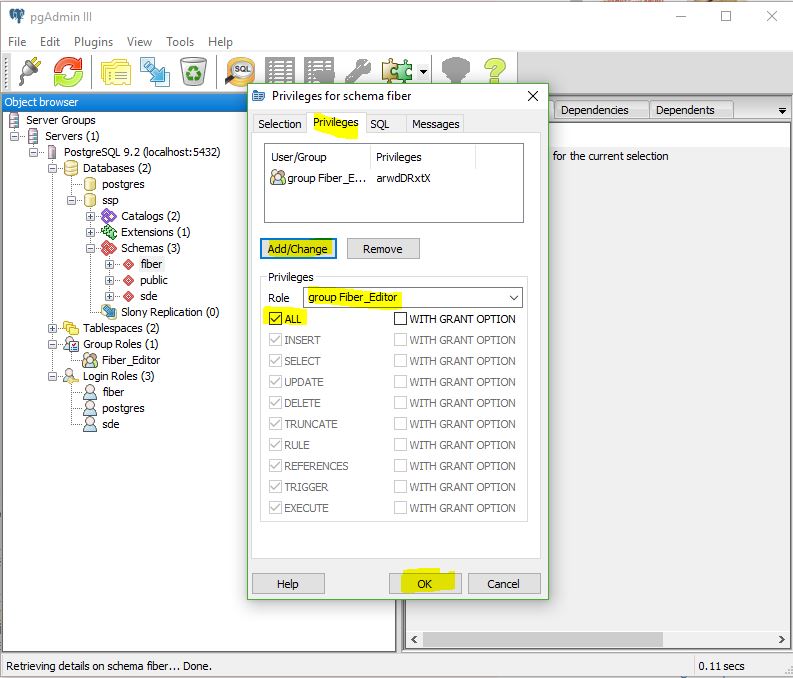Open the plugins dropdown arrow in toolbar
The height and width of the screenshot is (678, 793).
click(423, 72)
